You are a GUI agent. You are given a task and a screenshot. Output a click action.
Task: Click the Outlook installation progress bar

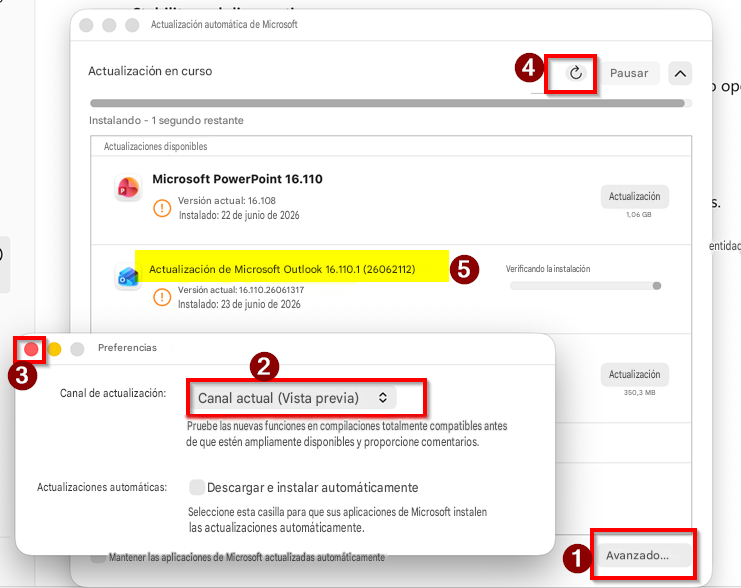tap(586, 285)
